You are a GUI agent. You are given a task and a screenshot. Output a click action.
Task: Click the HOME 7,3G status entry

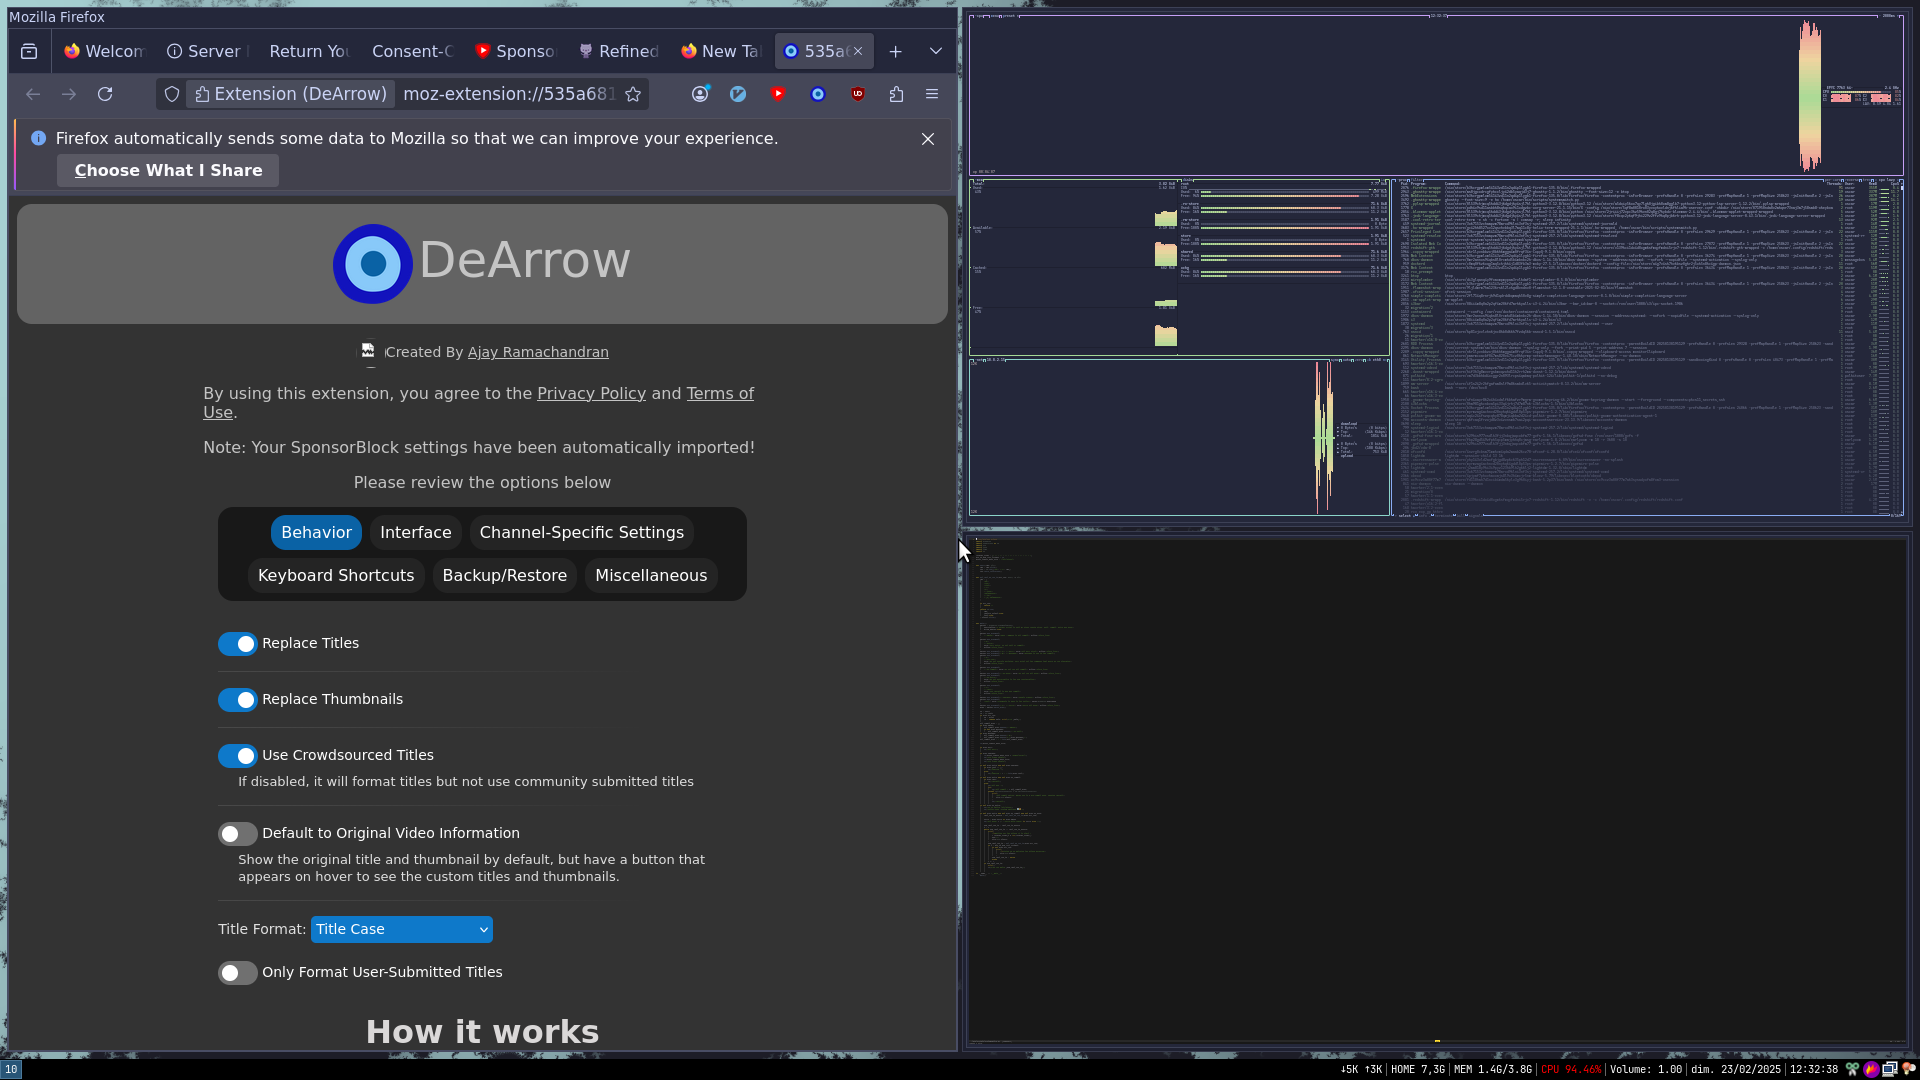coord(1418,1070)
